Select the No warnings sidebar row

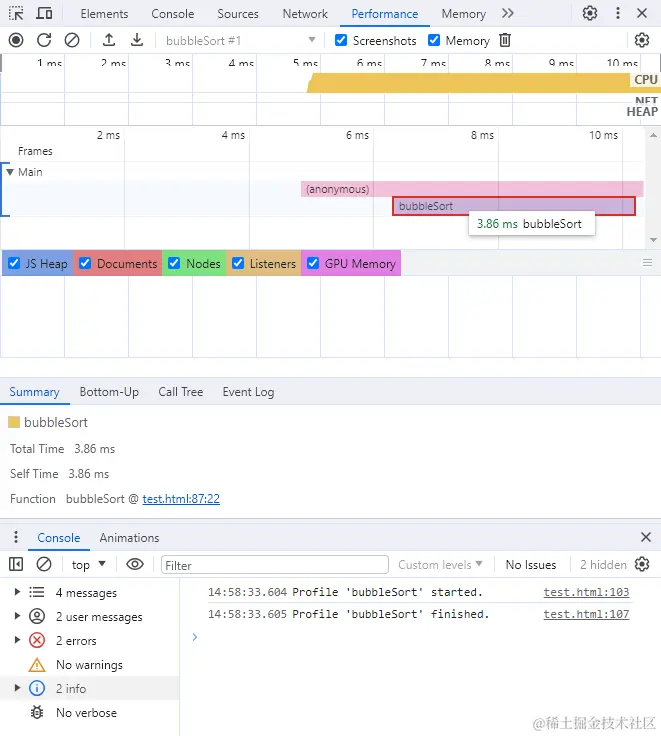(x=89, y=665)
